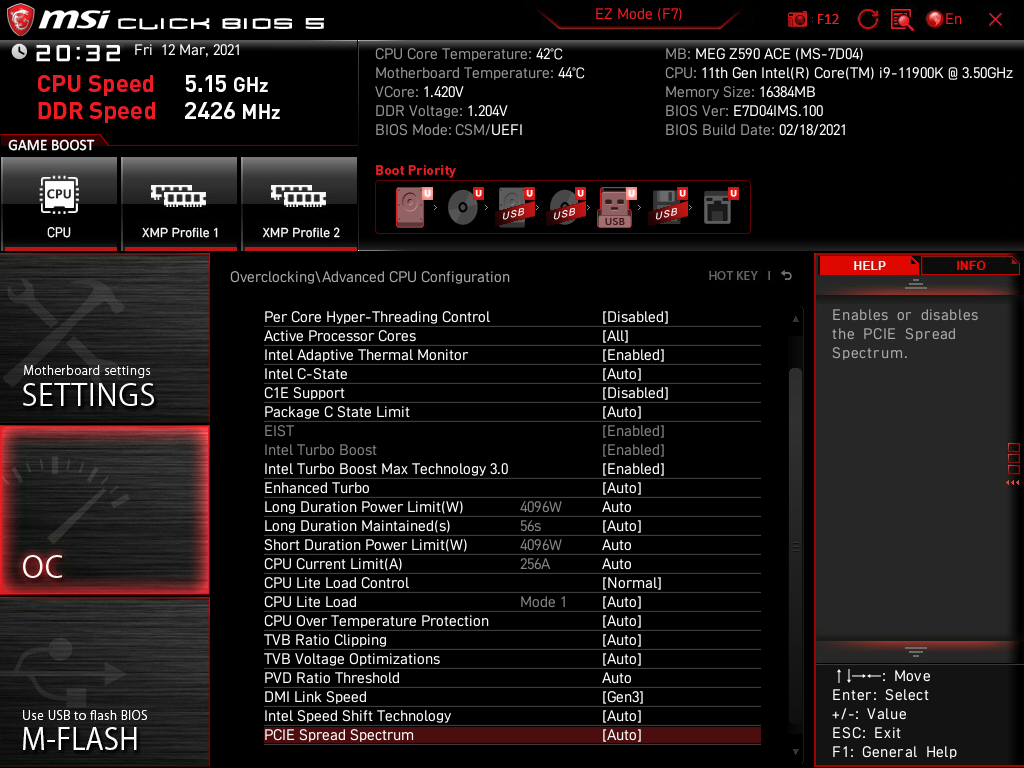Image resolution: width=1024 pixels, height=768 pixels.
Task: Enable CPU Game Boost
Action: [59, 204]
